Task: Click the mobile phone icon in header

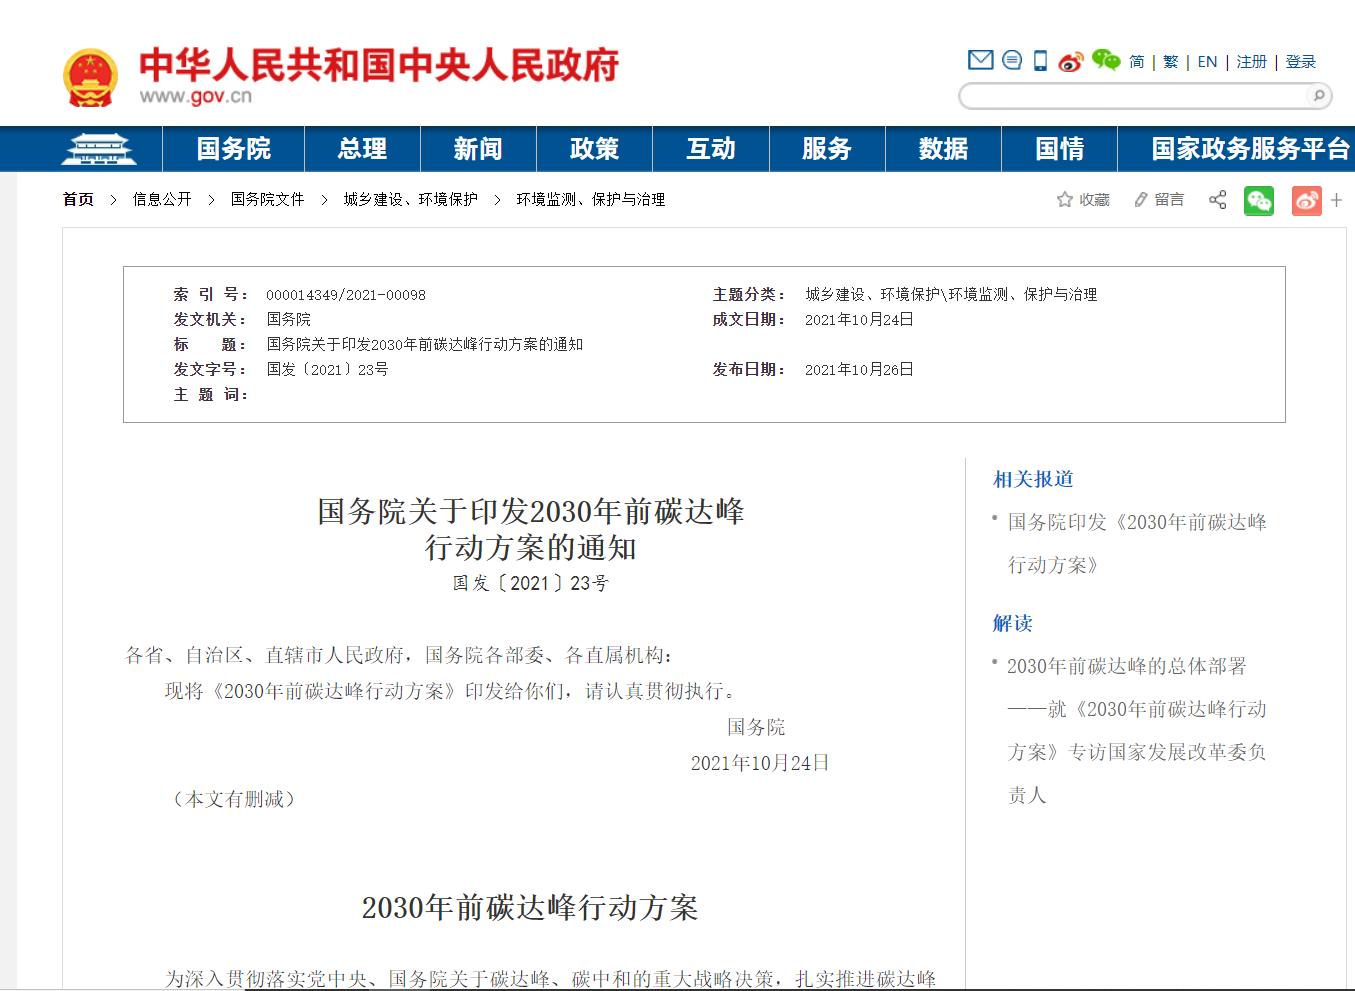Action: click(1040, 61)
